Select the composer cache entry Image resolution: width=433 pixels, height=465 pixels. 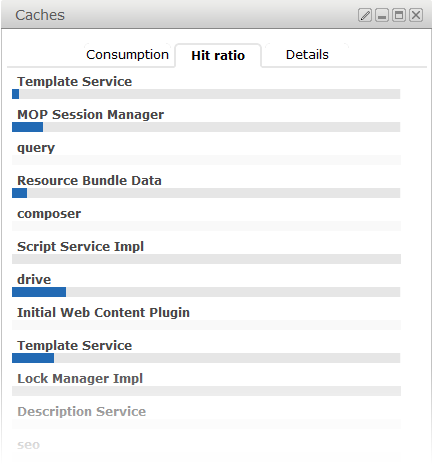coord(49,214)
